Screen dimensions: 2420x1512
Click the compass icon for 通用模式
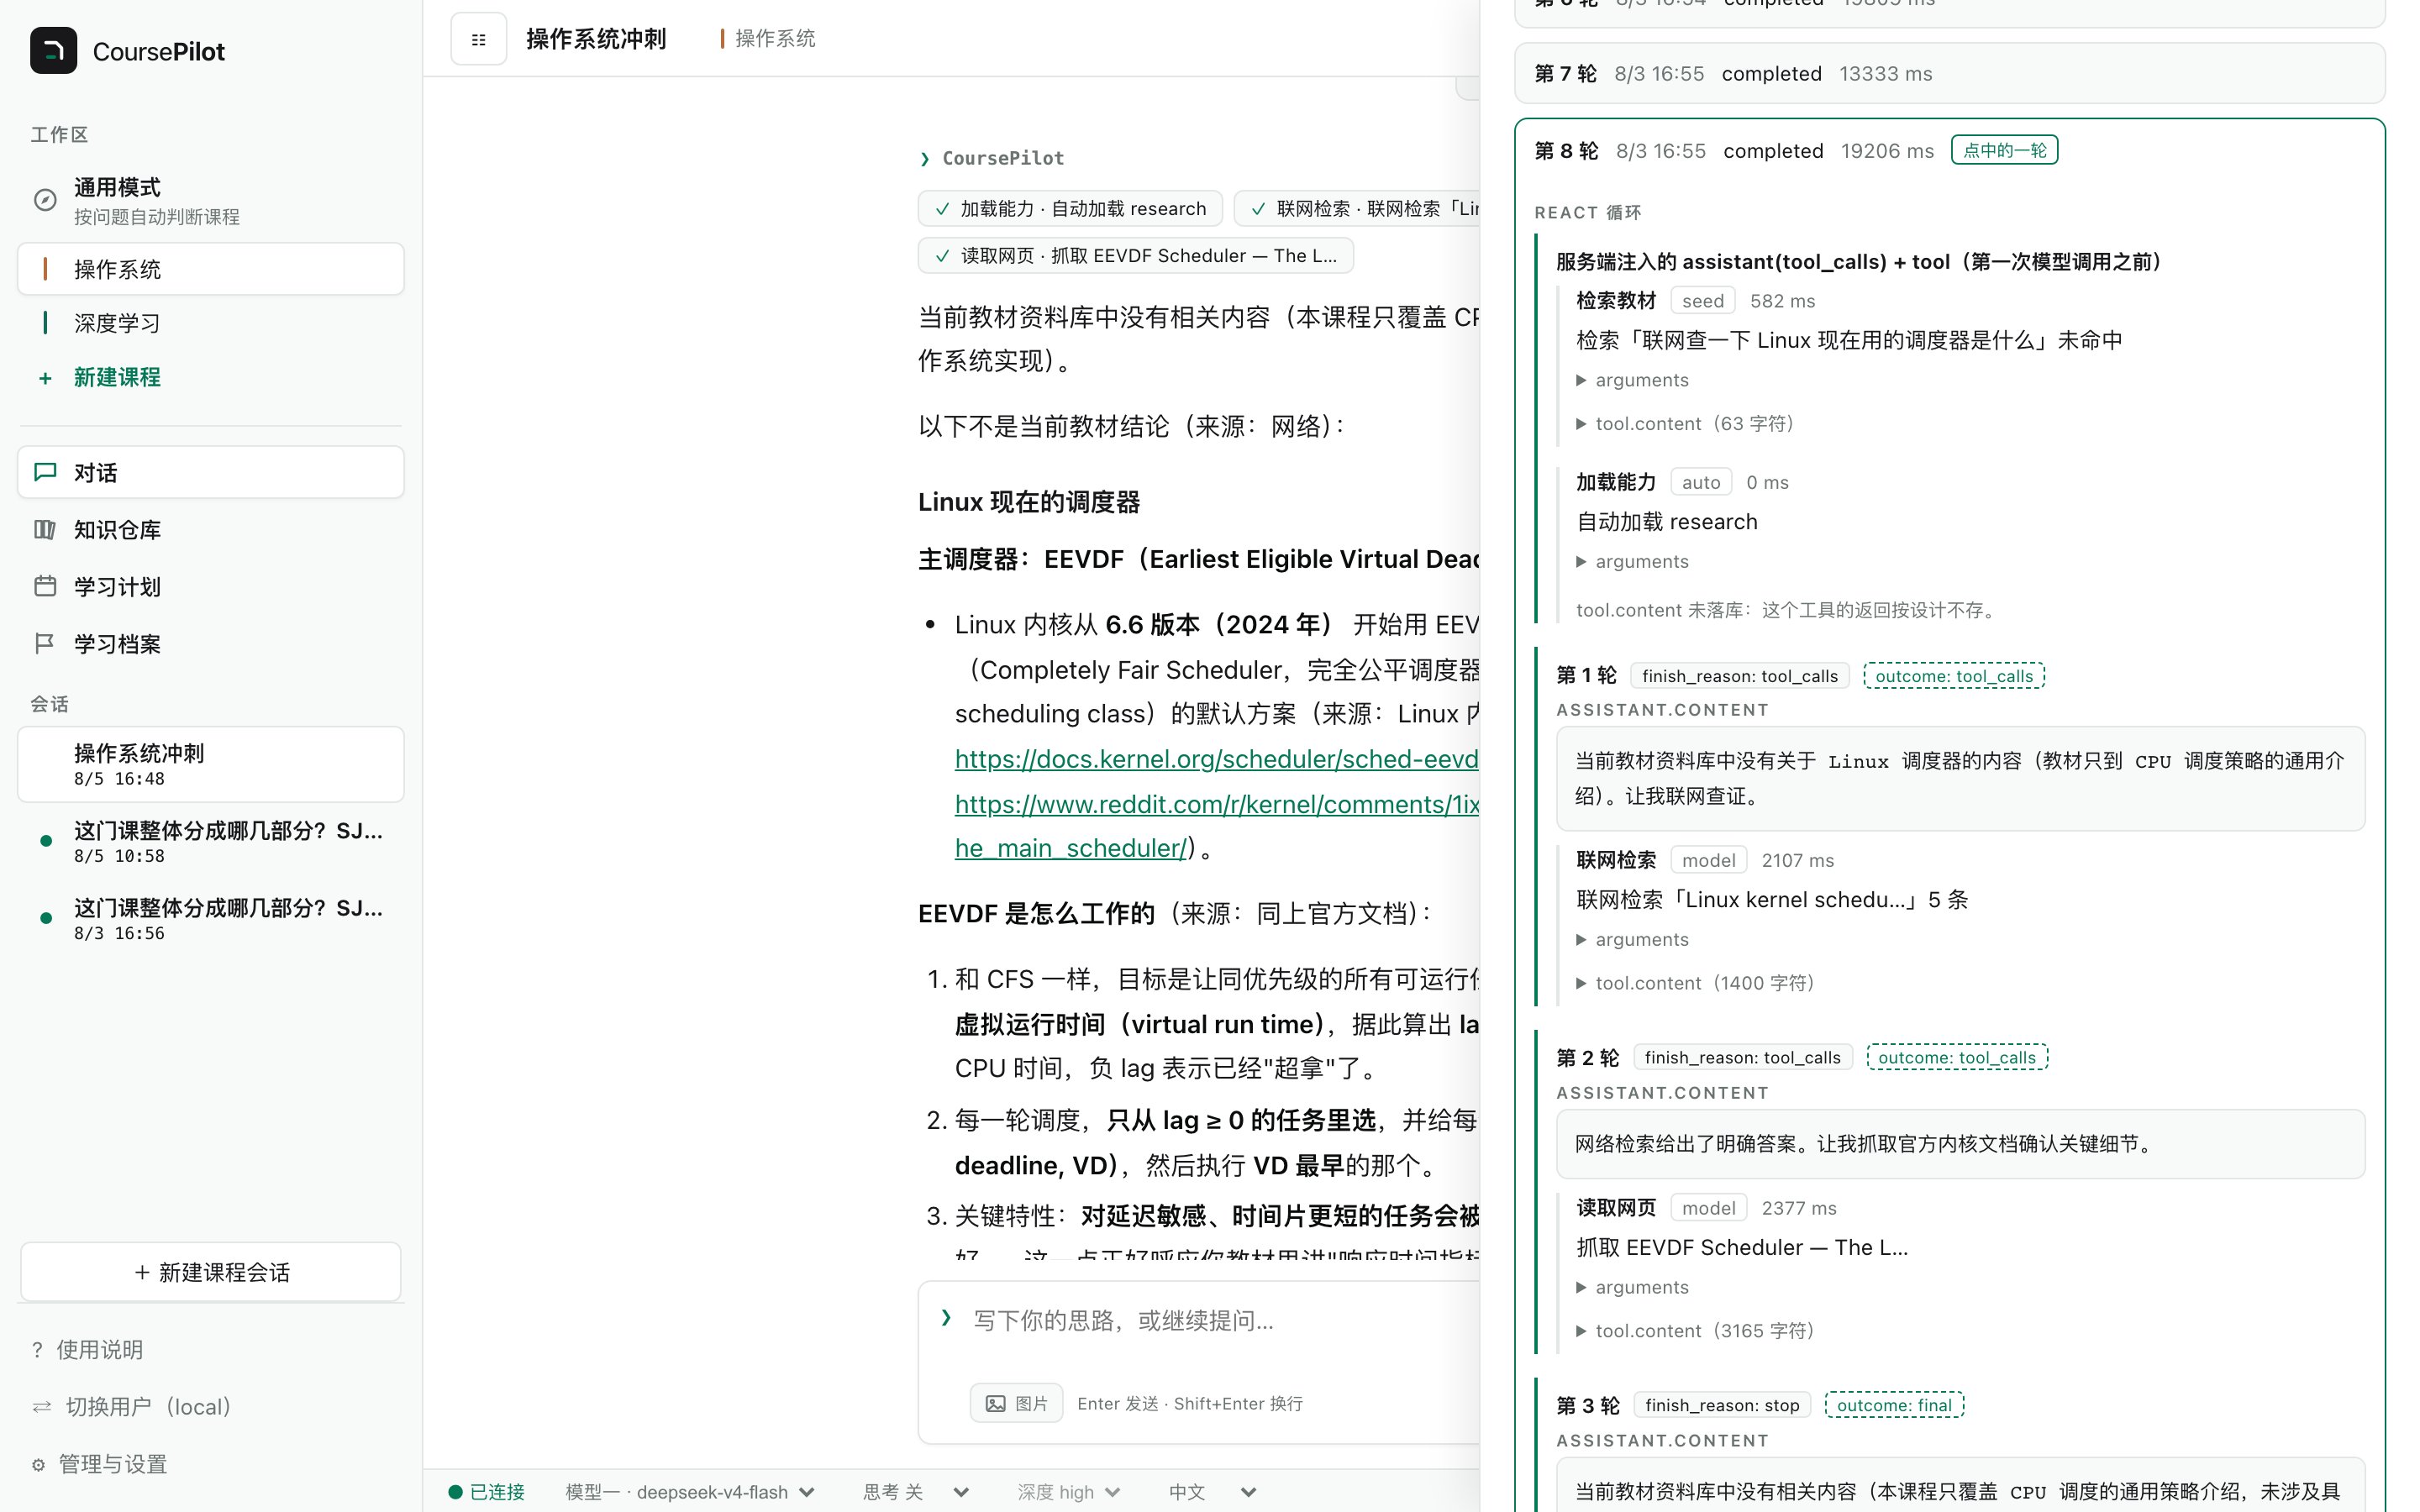(x=45, y=200)
